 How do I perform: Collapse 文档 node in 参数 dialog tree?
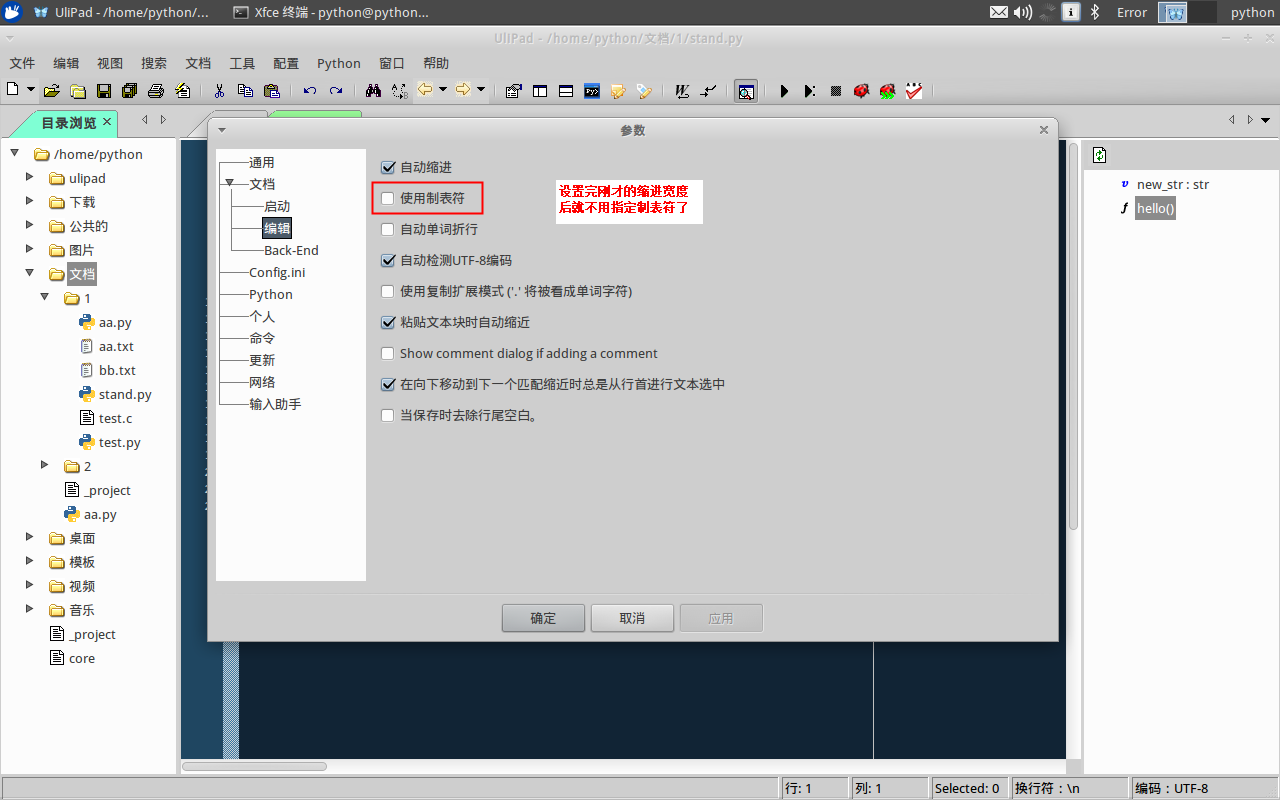point(230,184)
